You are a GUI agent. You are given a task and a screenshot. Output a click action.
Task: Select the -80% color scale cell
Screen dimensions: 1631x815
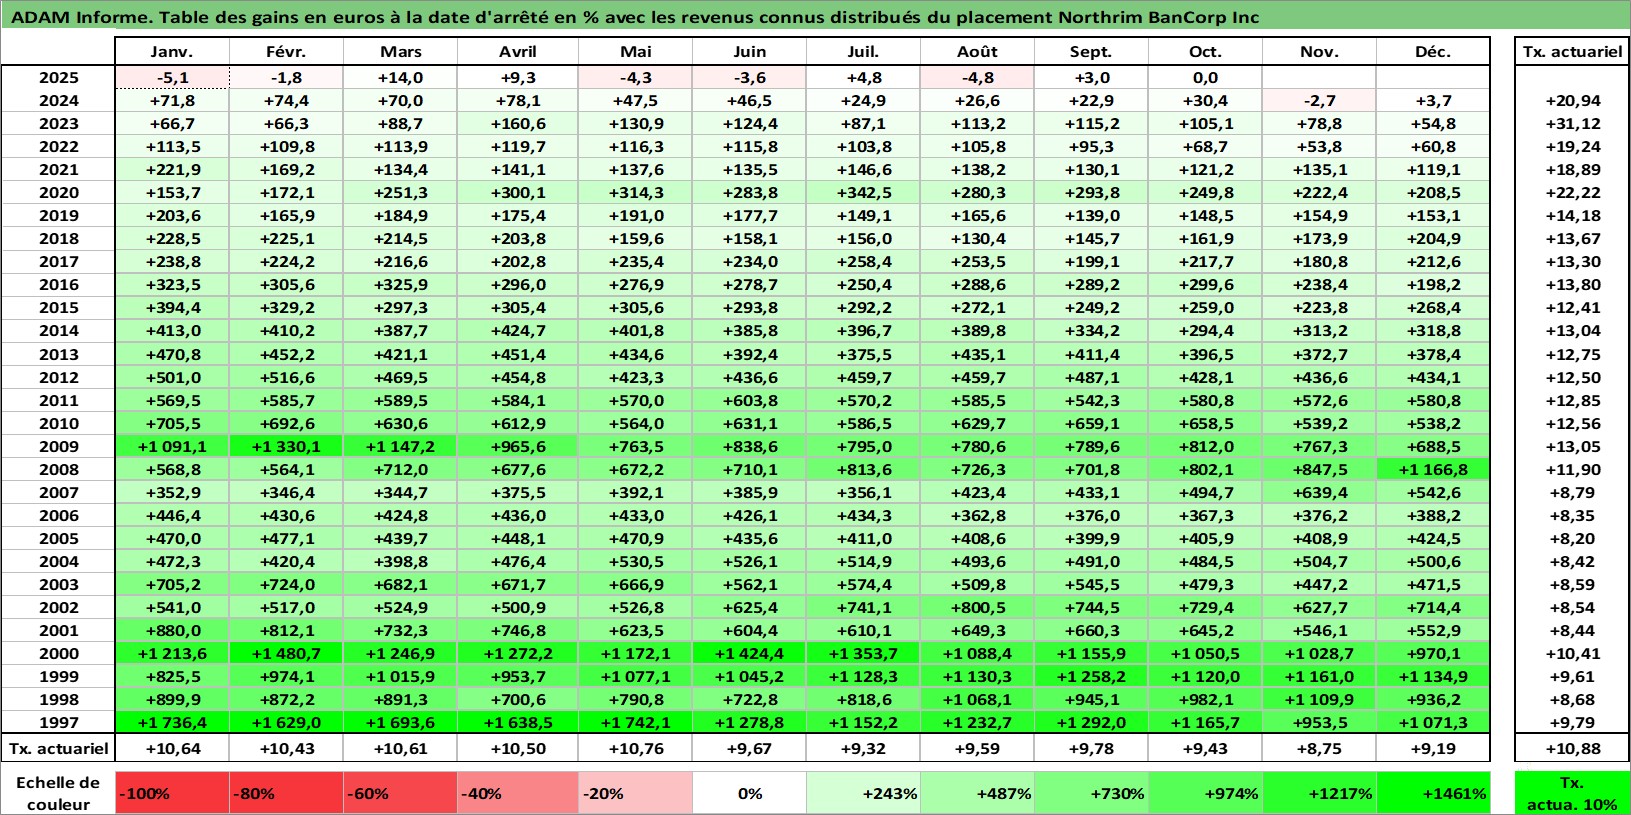pos(286,793)
